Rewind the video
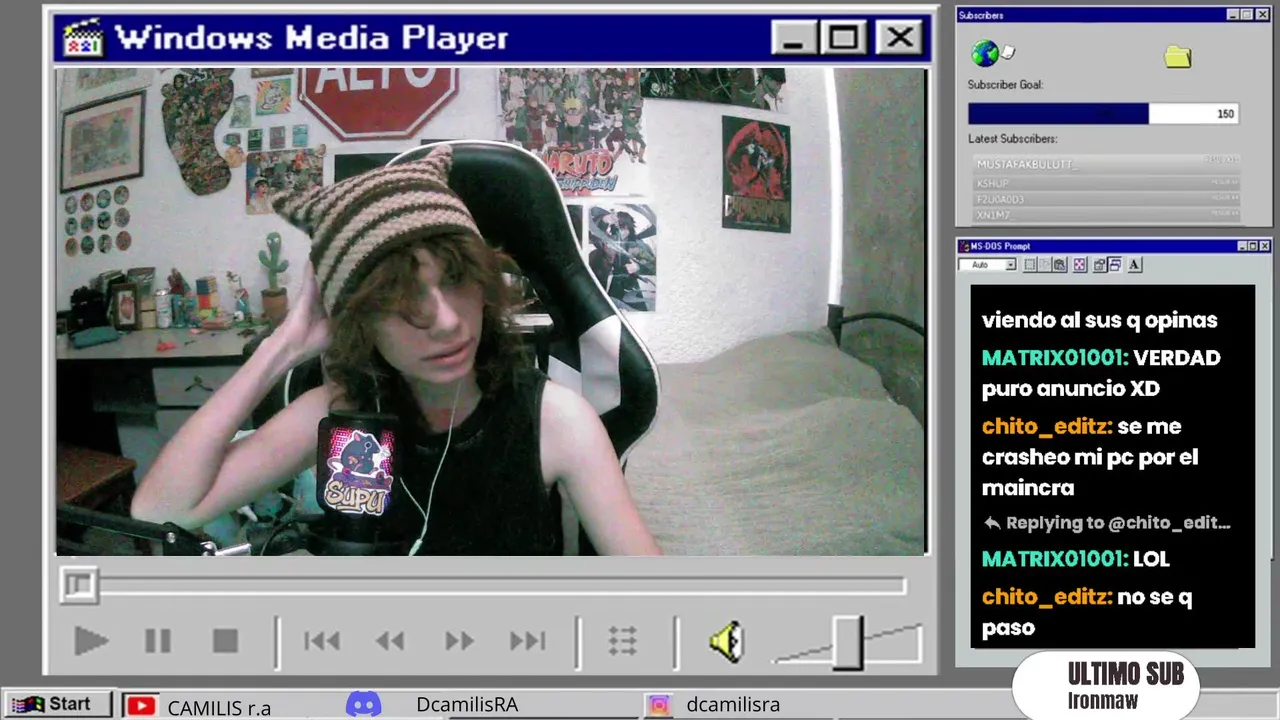This screenshot has width=1280, height=720. 390,641
